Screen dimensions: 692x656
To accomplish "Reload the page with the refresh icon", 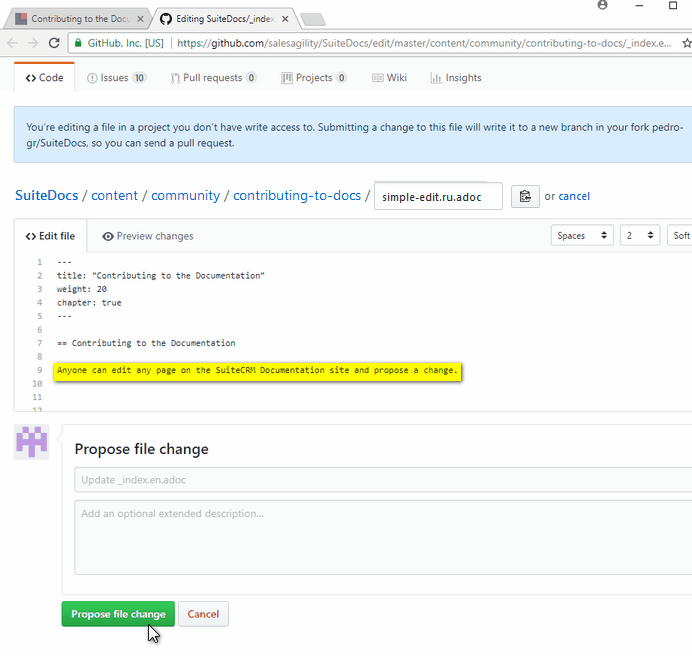I will 54,43.
